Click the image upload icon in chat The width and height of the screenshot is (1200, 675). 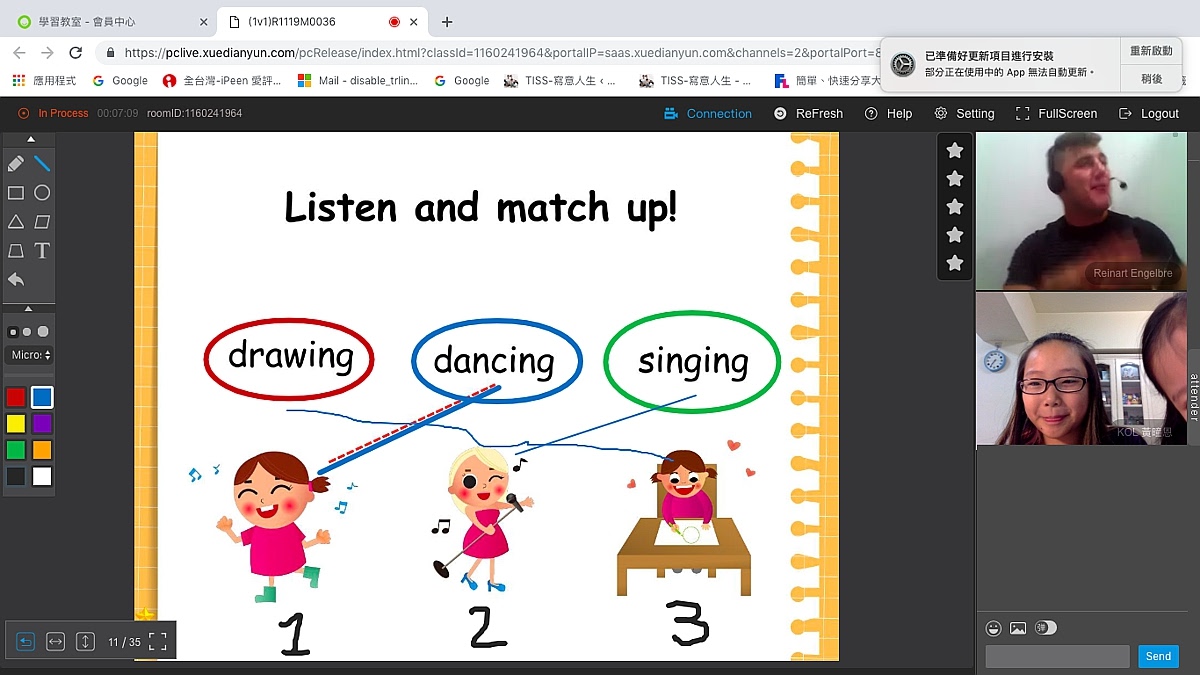1018,628
